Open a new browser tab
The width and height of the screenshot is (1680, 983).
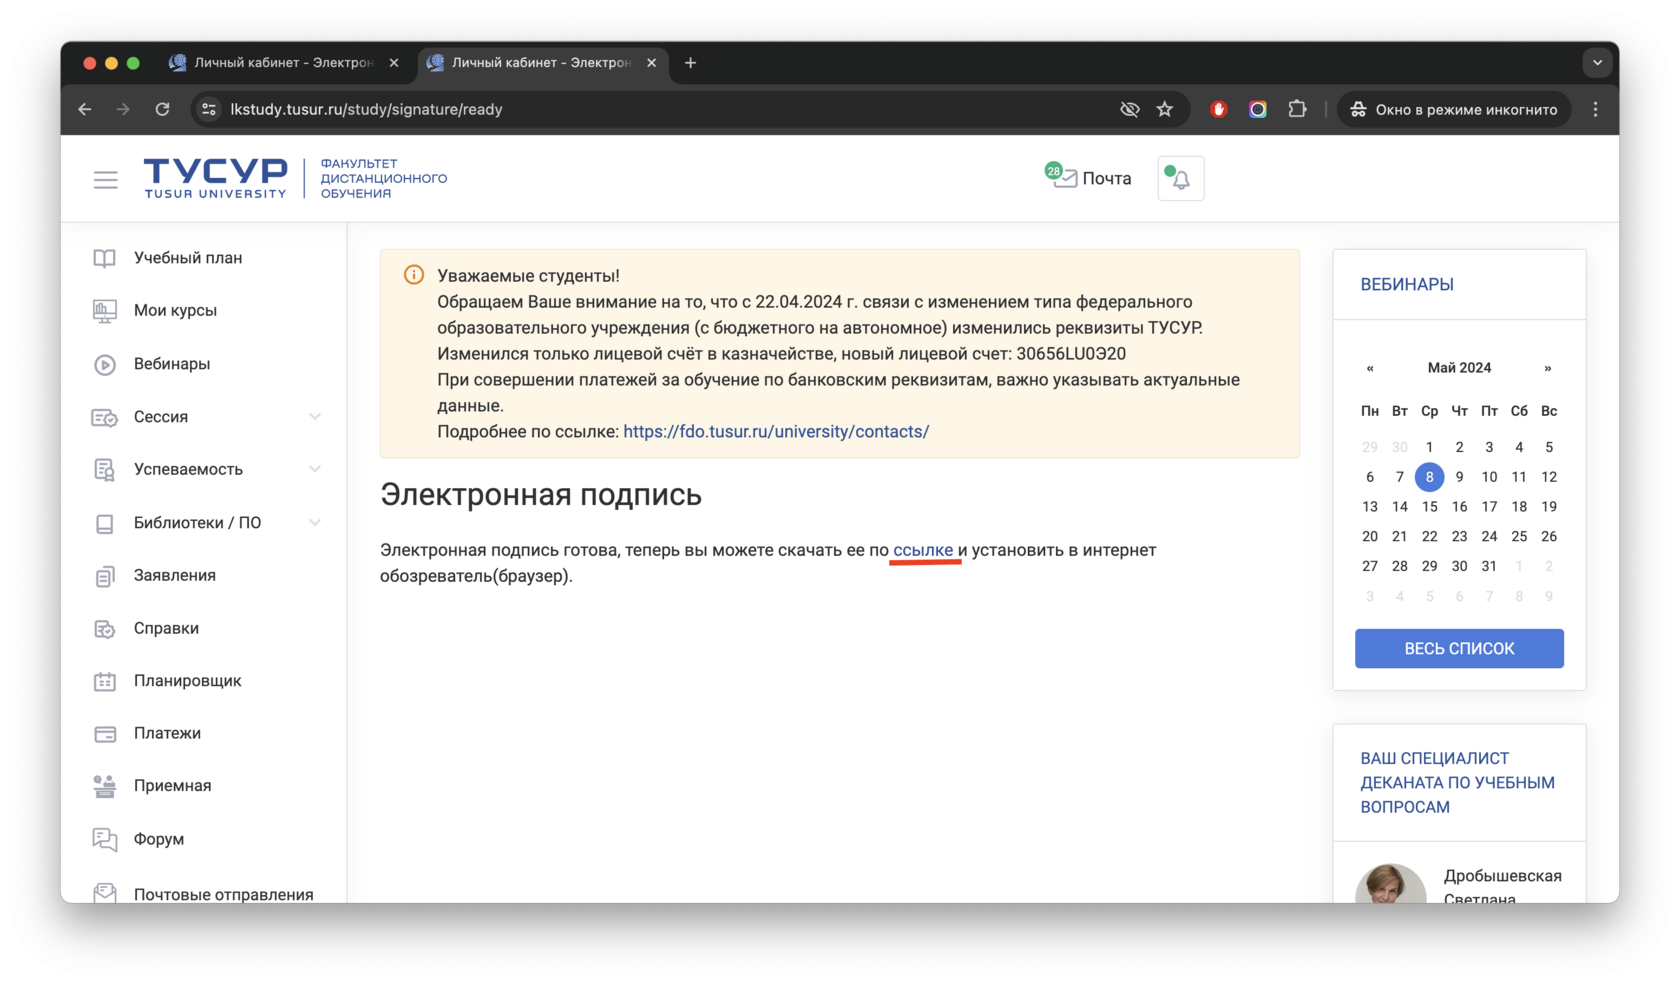coord(690,62)
